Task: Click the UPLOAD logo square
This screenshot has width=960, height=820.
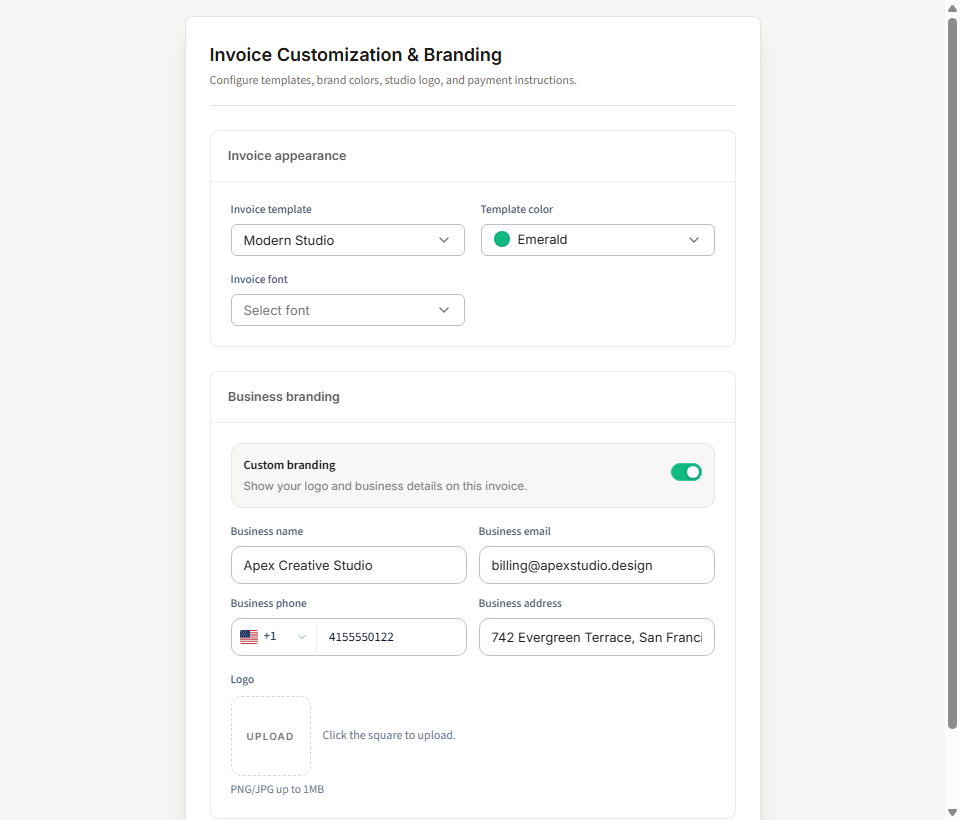Action: (271, 736)
